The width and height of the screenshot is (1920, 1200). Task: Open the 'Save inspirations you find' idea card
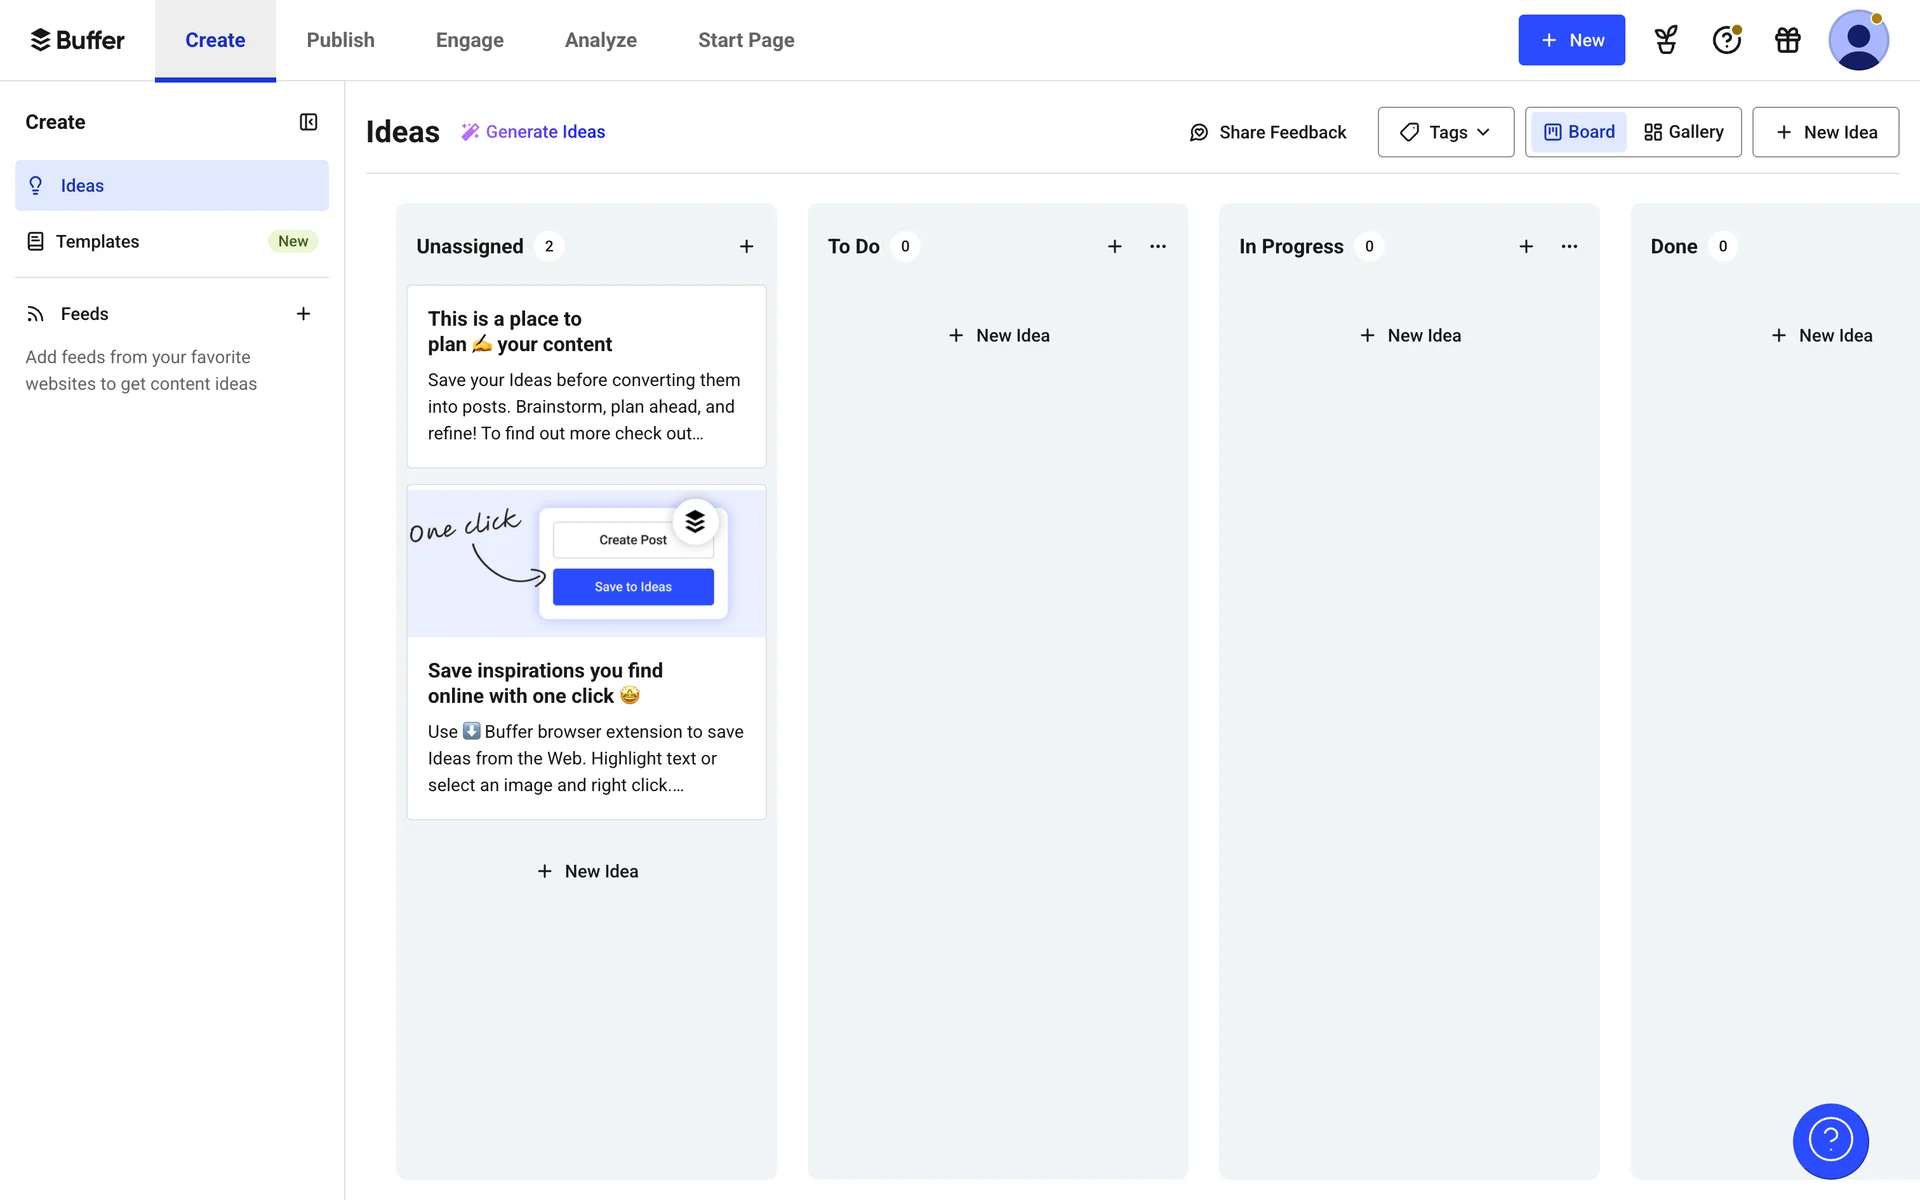pos(586,683)
